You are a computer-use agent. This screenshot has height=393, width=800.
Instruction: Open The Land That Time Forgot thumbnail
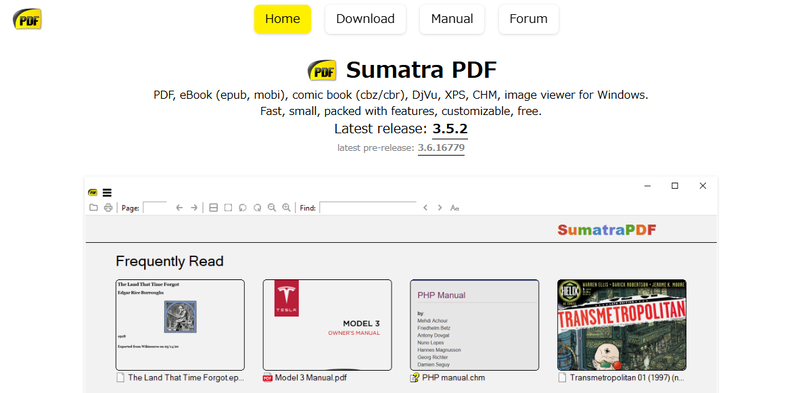click(x=180, y=325)
